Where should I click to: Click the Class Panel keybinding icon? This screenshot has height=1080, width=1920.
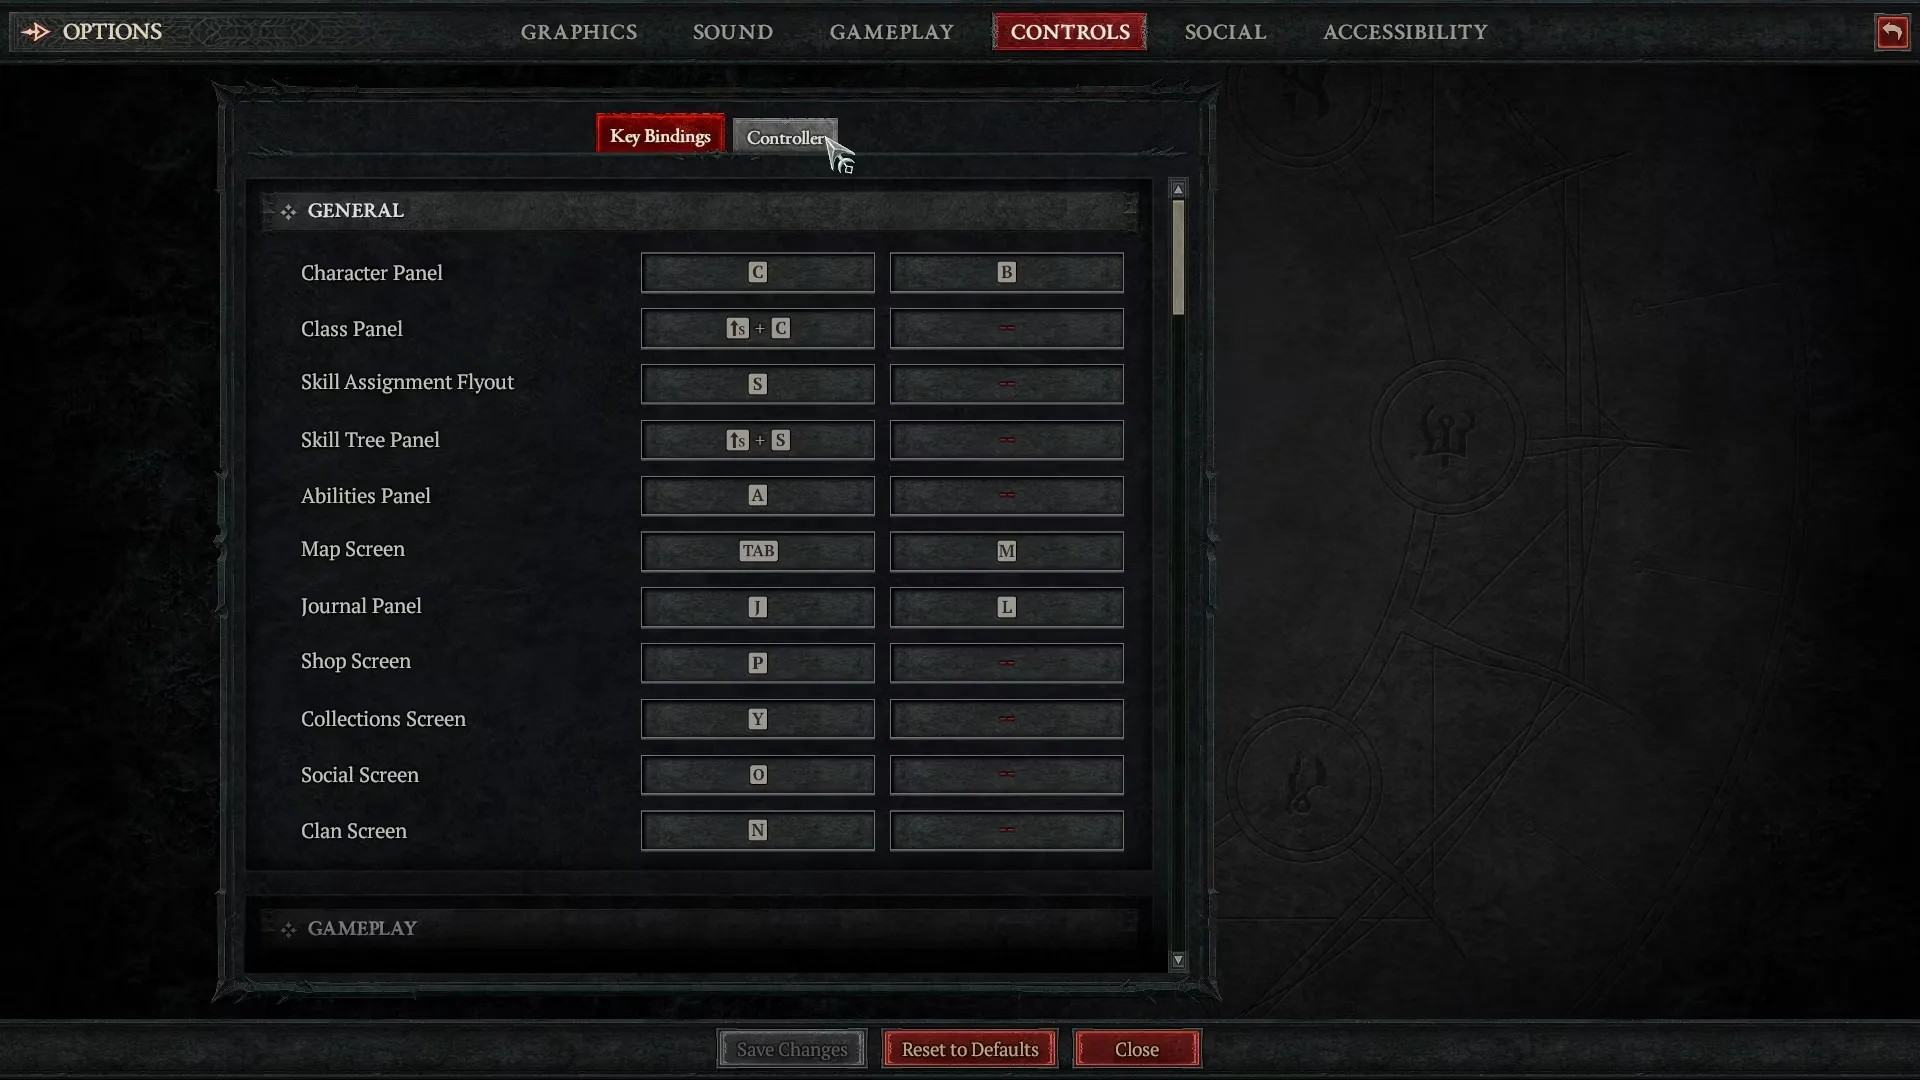coord(757,327)
